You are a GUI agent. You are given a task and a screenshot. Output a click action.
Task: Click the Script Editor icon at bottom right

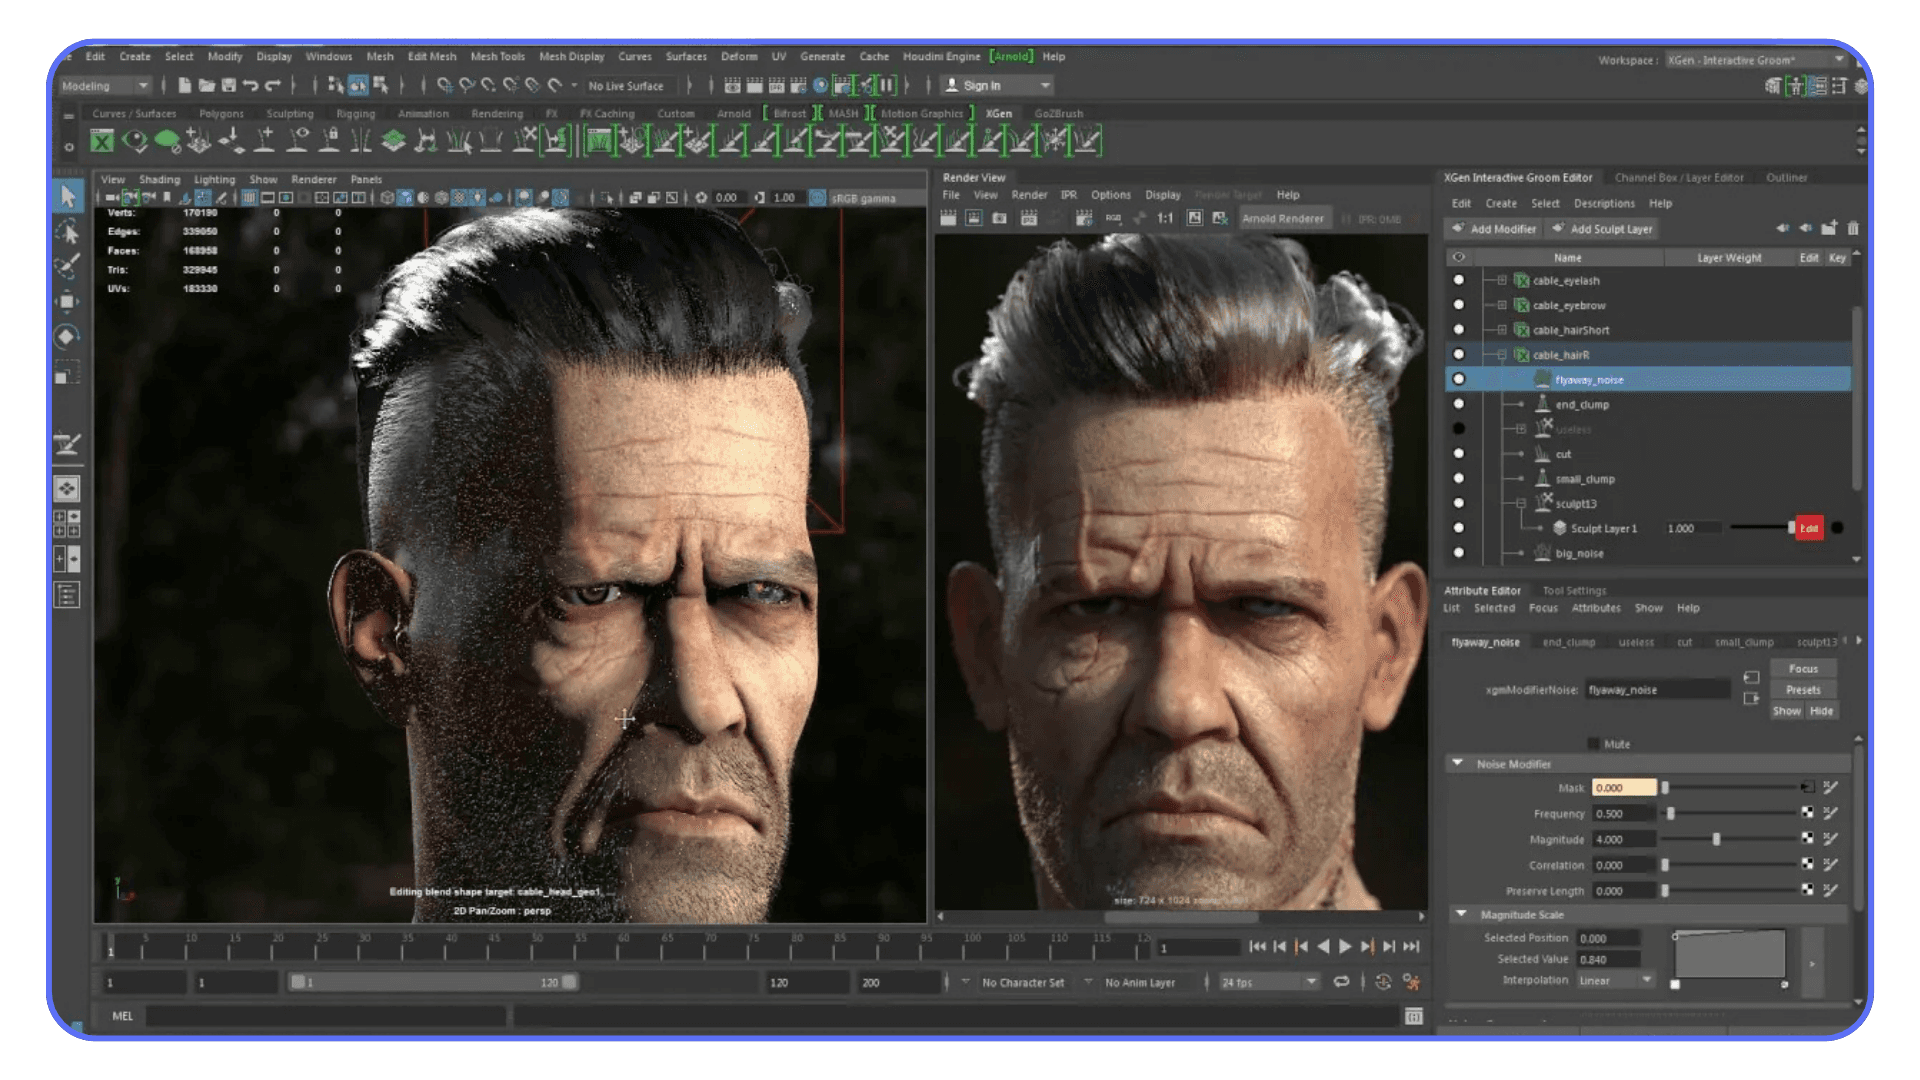point(1414,1017)
